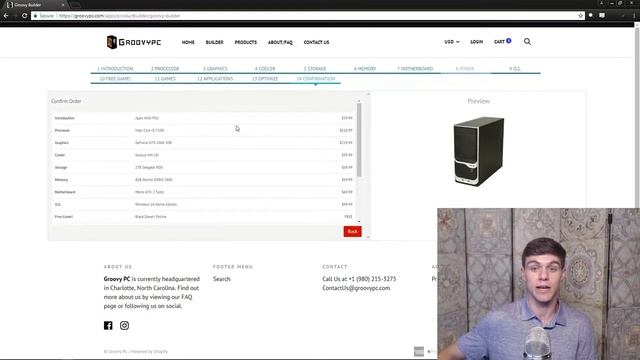Image resolution: width=640 pixels, height=360 pixels.
Task: Click the Login link
Action: pos(476,42)
